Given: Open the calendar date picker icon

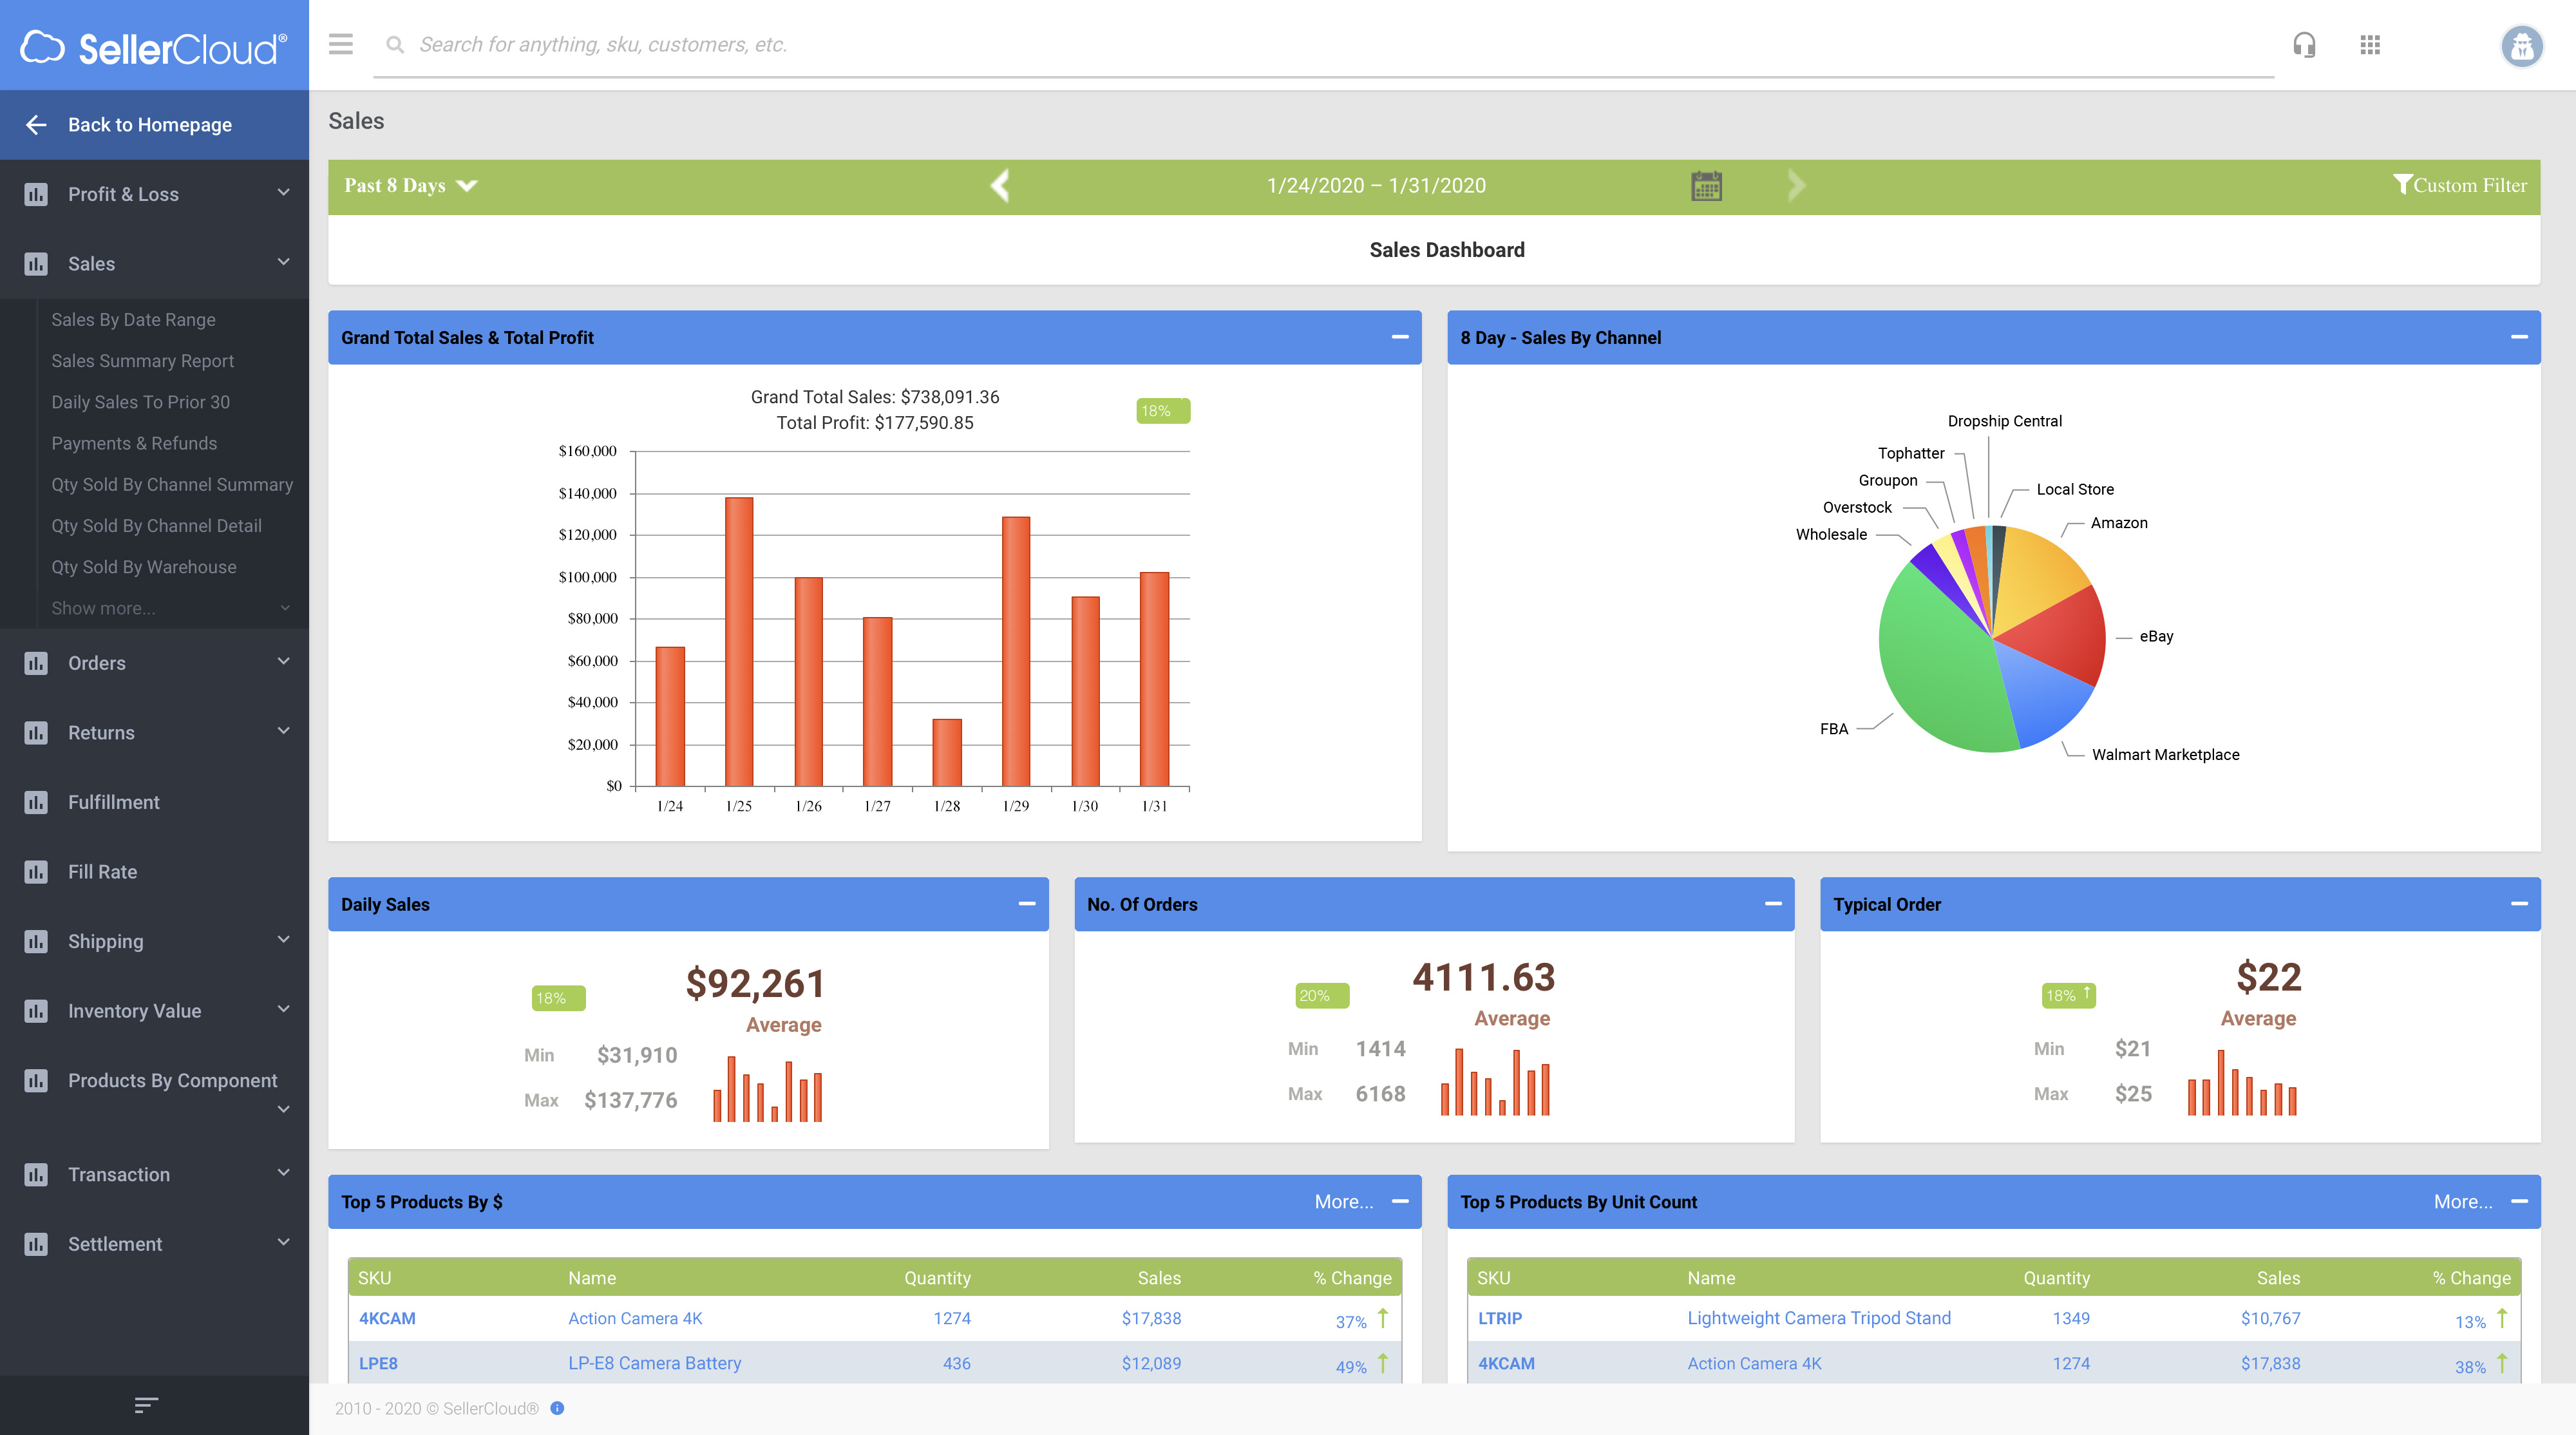Looking at the screenshot, I should coord(1706,186).
